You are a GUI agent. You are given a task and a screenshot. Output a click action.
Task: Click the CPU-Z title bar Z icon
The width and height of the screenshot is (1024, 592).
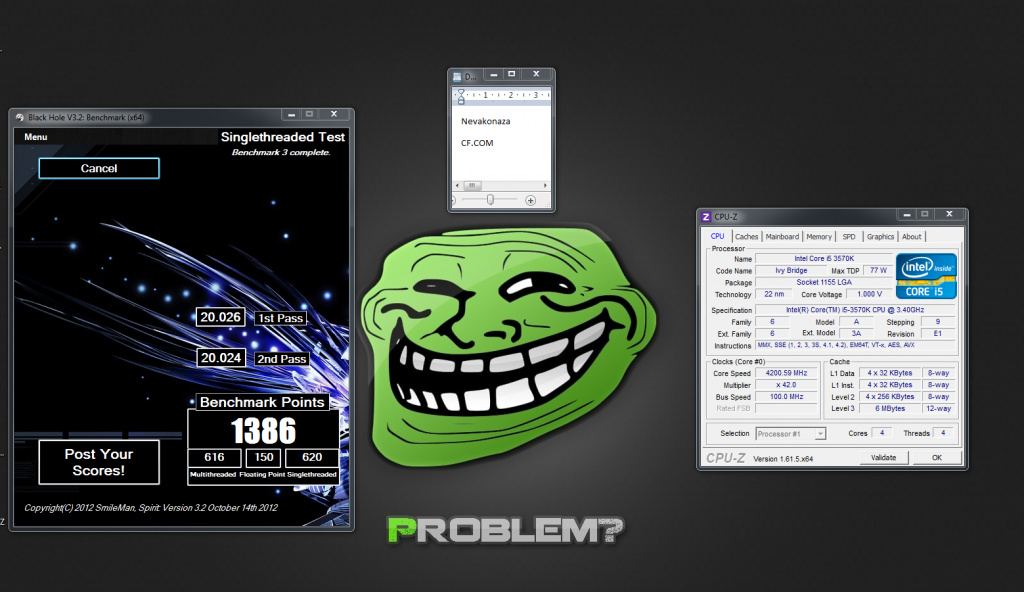pos(705,217)
